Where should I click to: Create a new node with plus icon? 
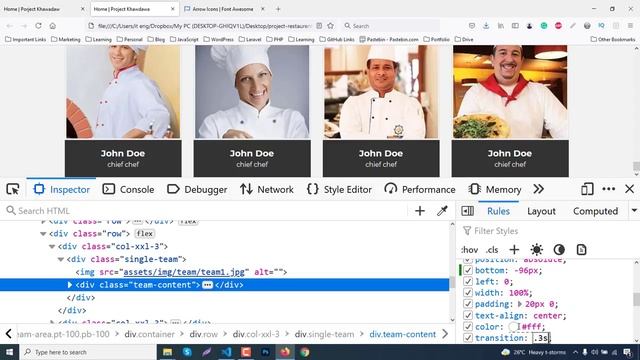pos(420,211)
